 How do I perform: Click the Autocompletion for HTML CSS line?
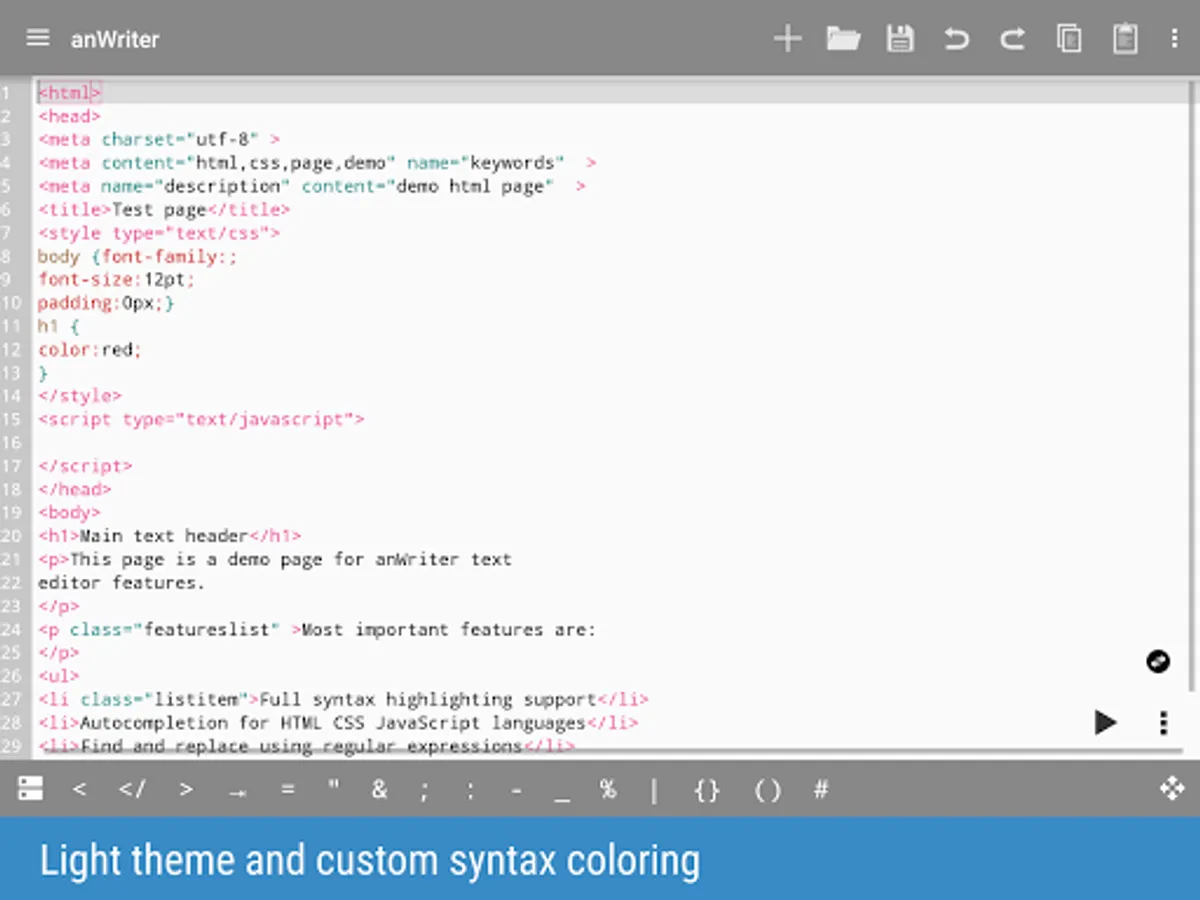pos(338,722)
